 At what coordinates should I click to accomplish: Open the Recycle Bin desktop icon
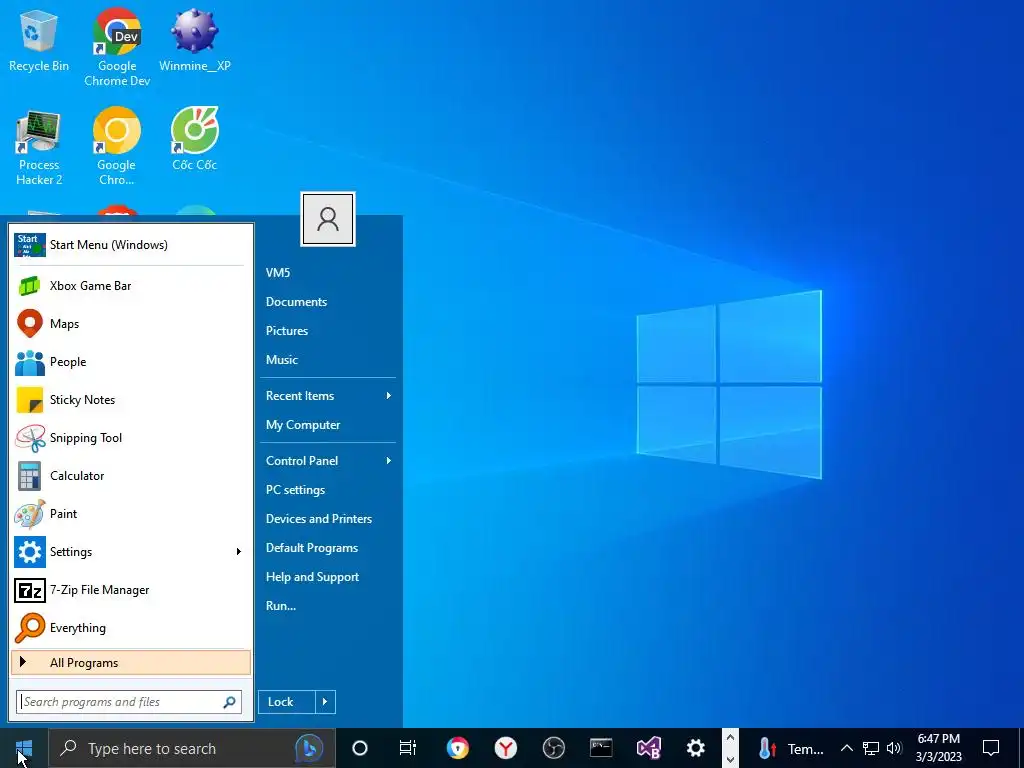coord(39,40)
